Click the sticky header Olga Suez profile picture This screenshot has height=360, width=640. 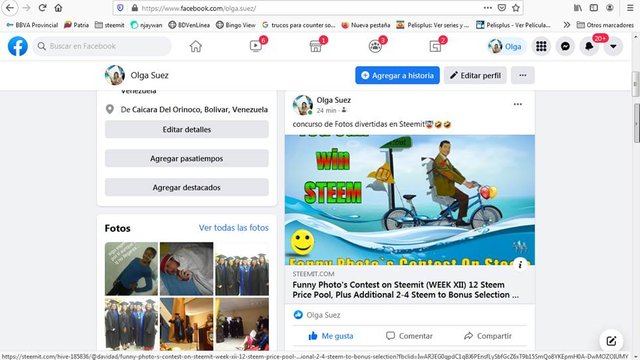(115, 75)
